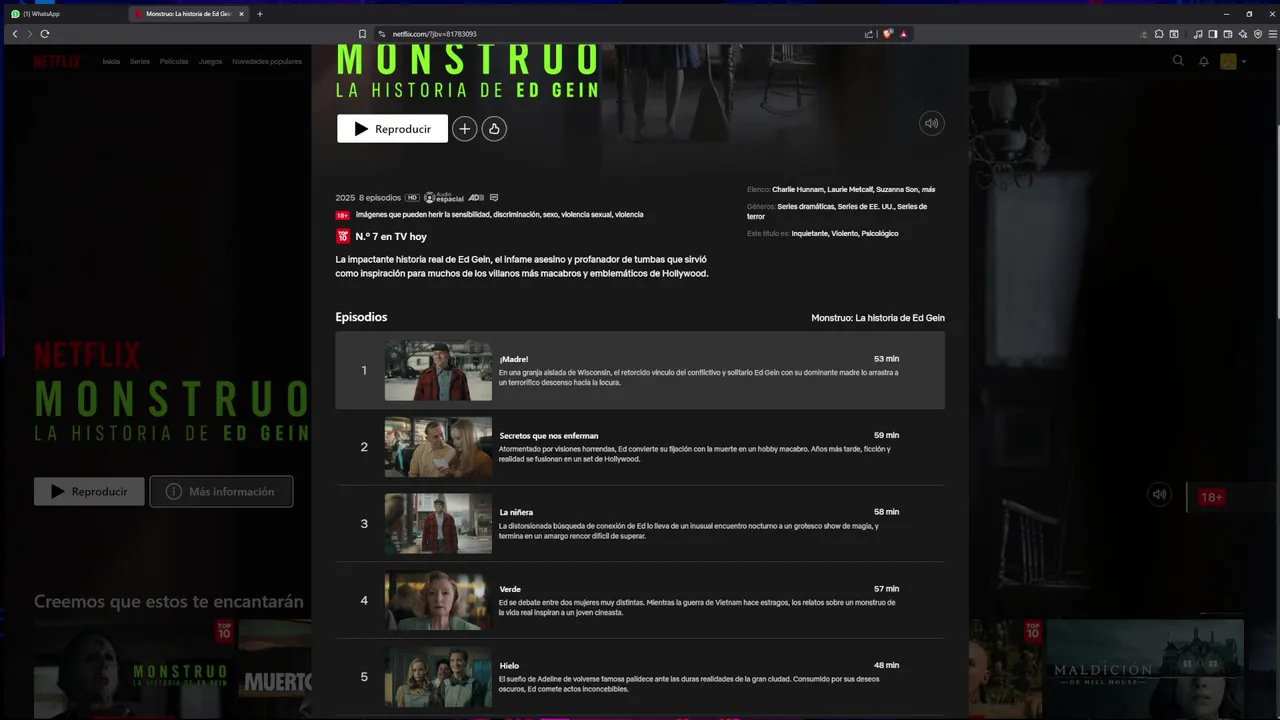Open Series dramáticas genre link
The height and width of the screenshot is (720, 1280).
click(x=805, y=206)
